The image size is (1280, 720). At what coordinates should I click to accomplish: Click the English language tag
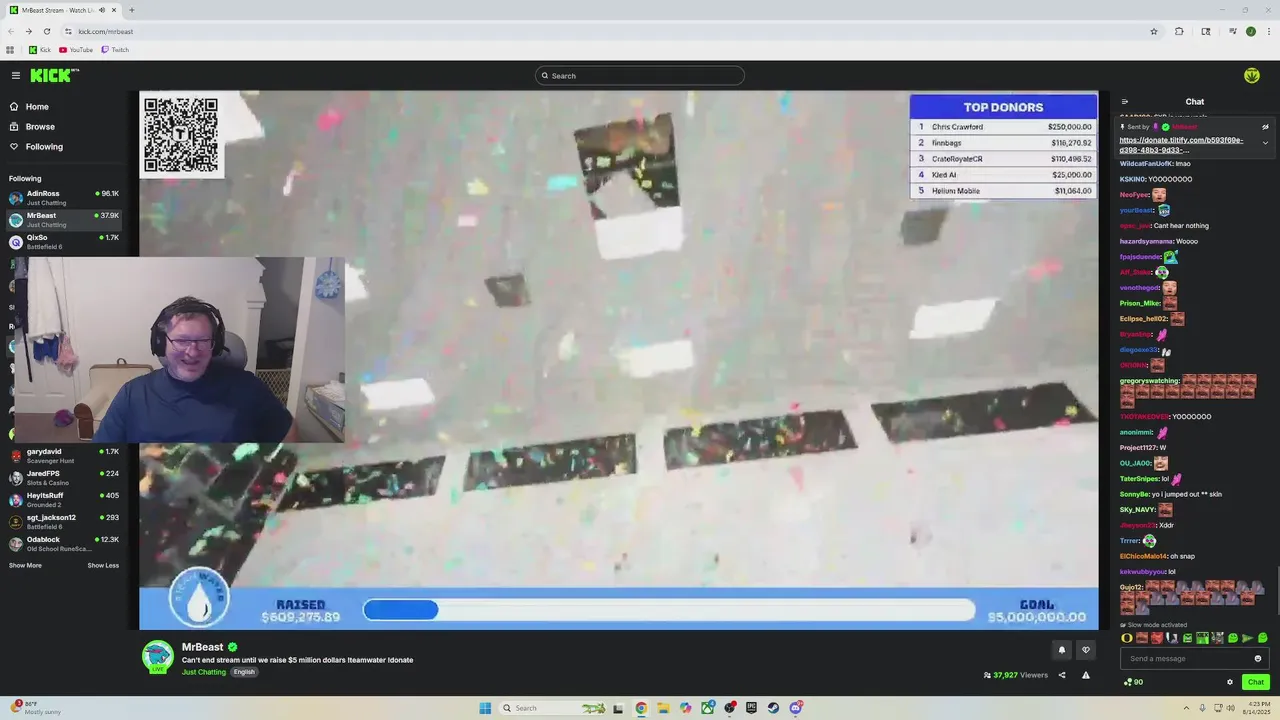[x=244, y=672]
